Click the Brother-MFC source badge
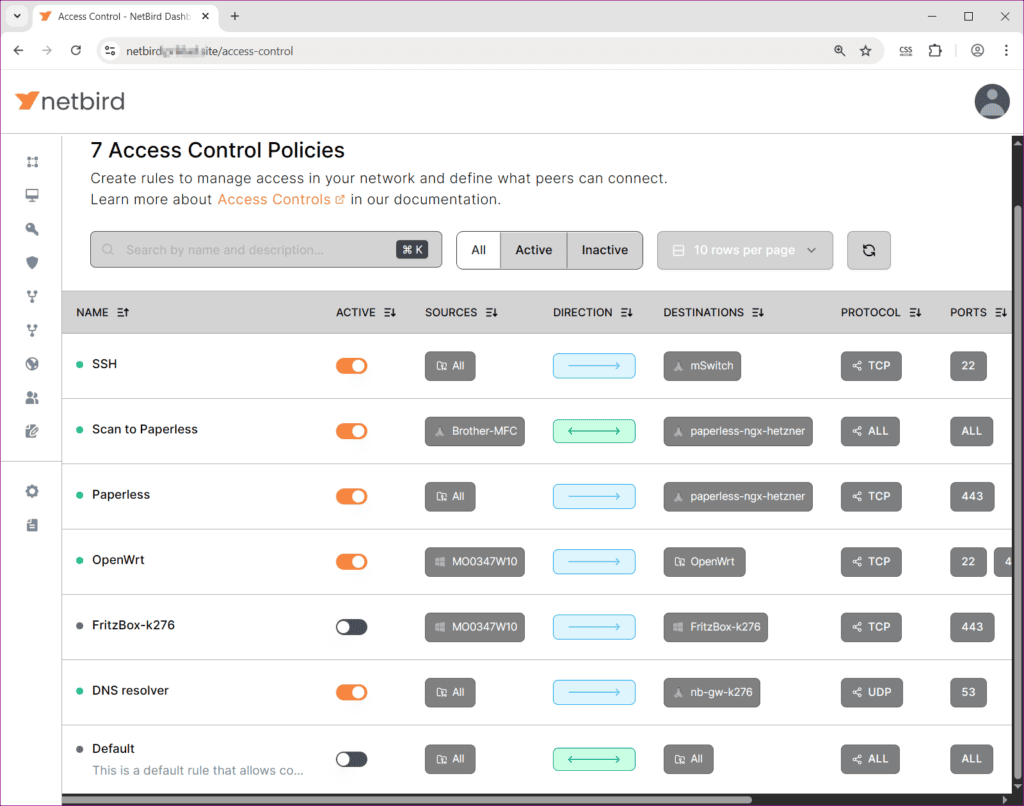Viewport: 1024px width, 806px height. tap(475, 431)
